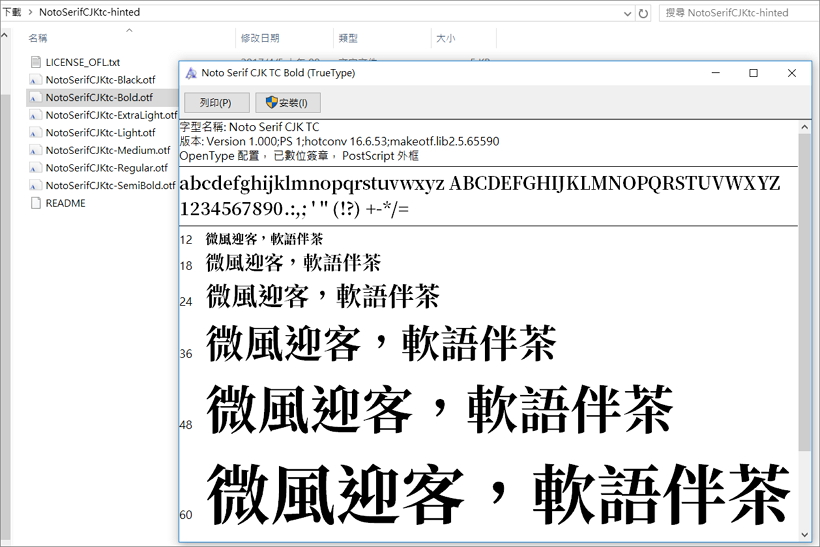
Task: Minimize the Noto Serif font viewer window
Action: click(x=716, y=73)
